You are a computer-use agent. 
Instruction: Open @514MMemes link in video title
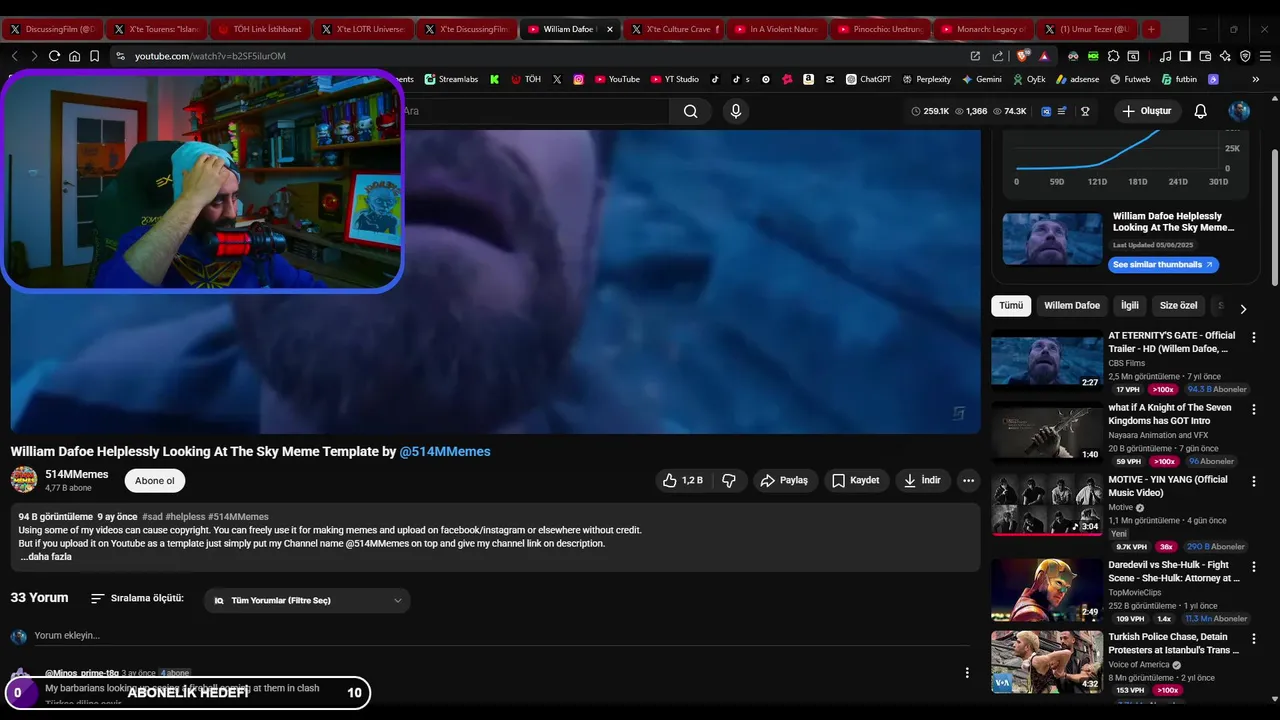point(445,452)
